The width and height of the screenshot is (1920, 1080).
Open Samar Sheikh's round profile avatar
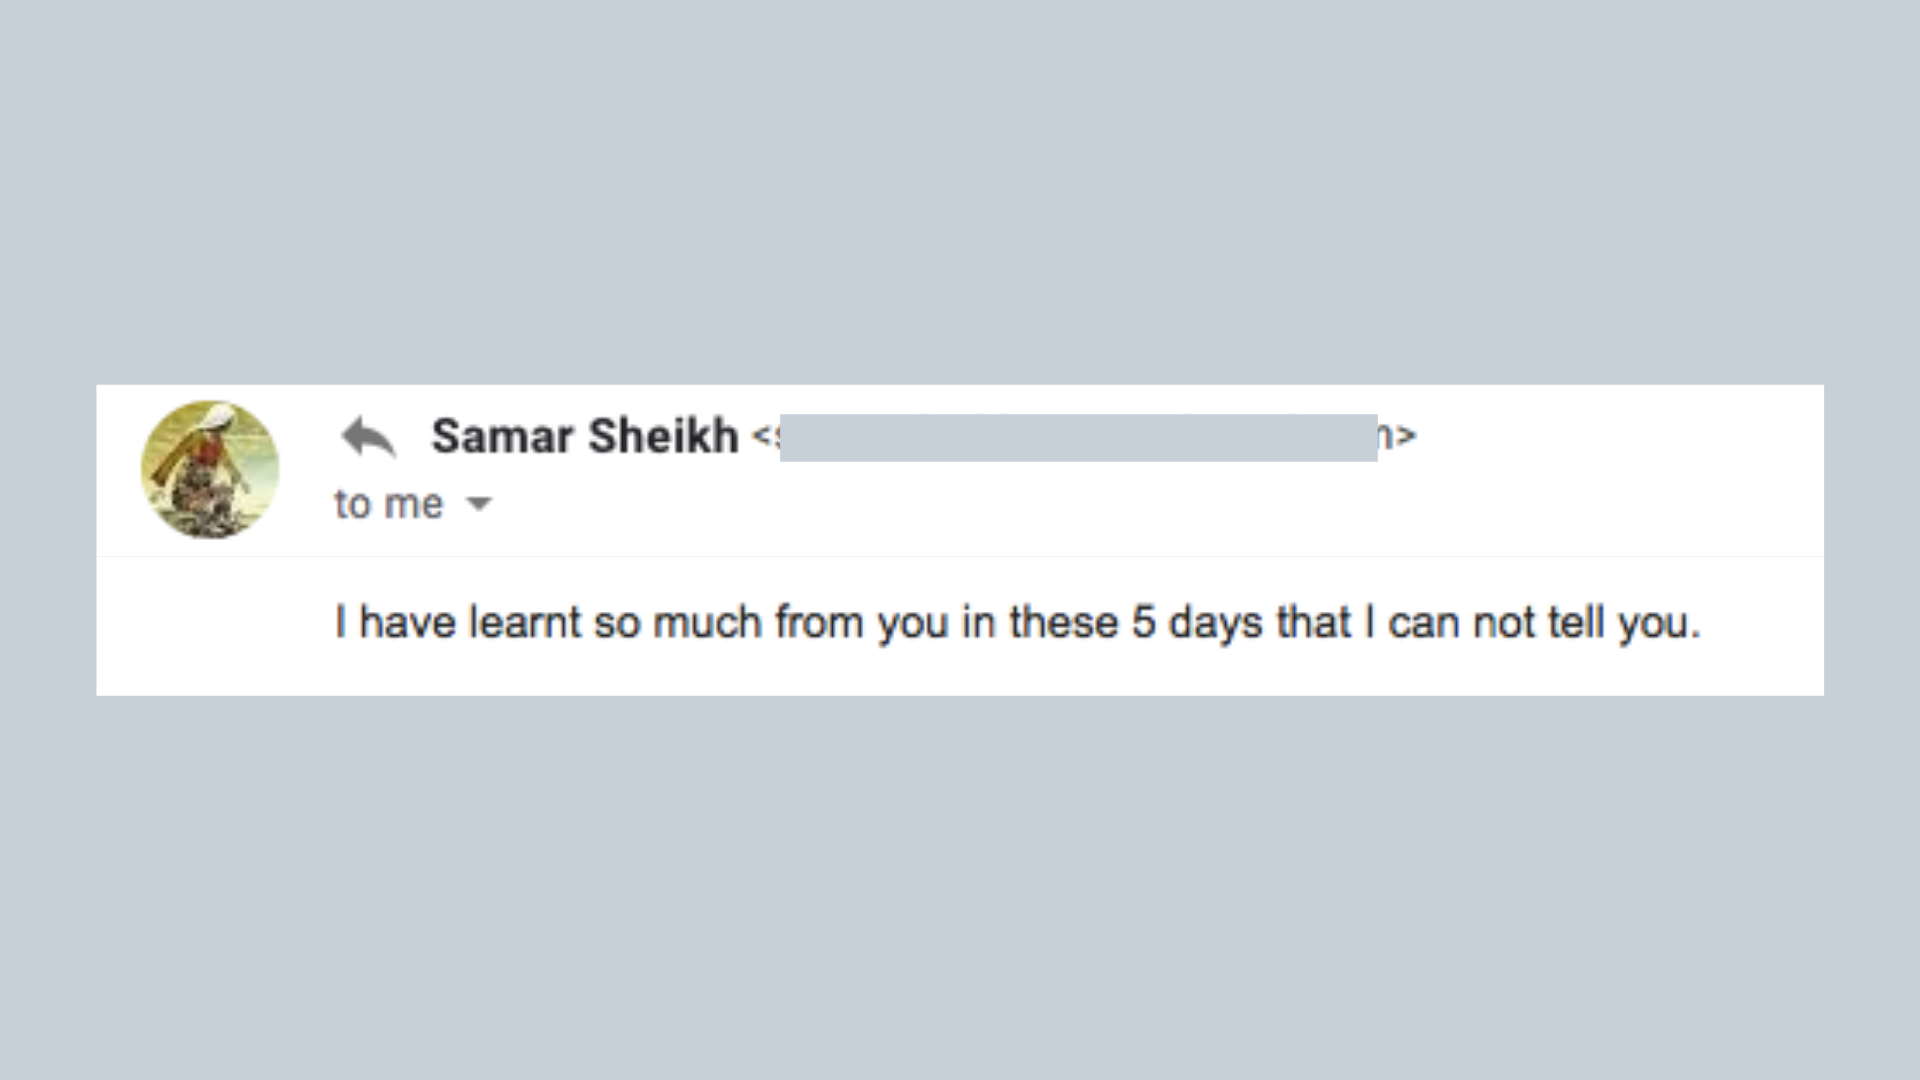click(x=210, y=470)
